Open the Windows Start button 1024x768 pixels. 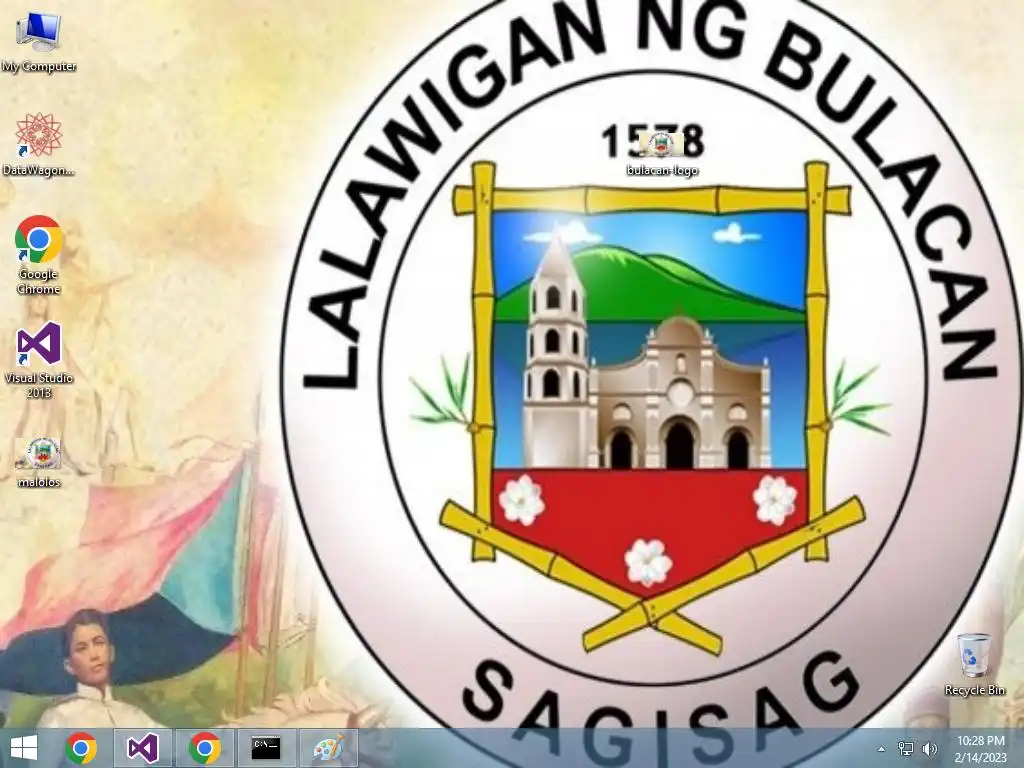24,748
